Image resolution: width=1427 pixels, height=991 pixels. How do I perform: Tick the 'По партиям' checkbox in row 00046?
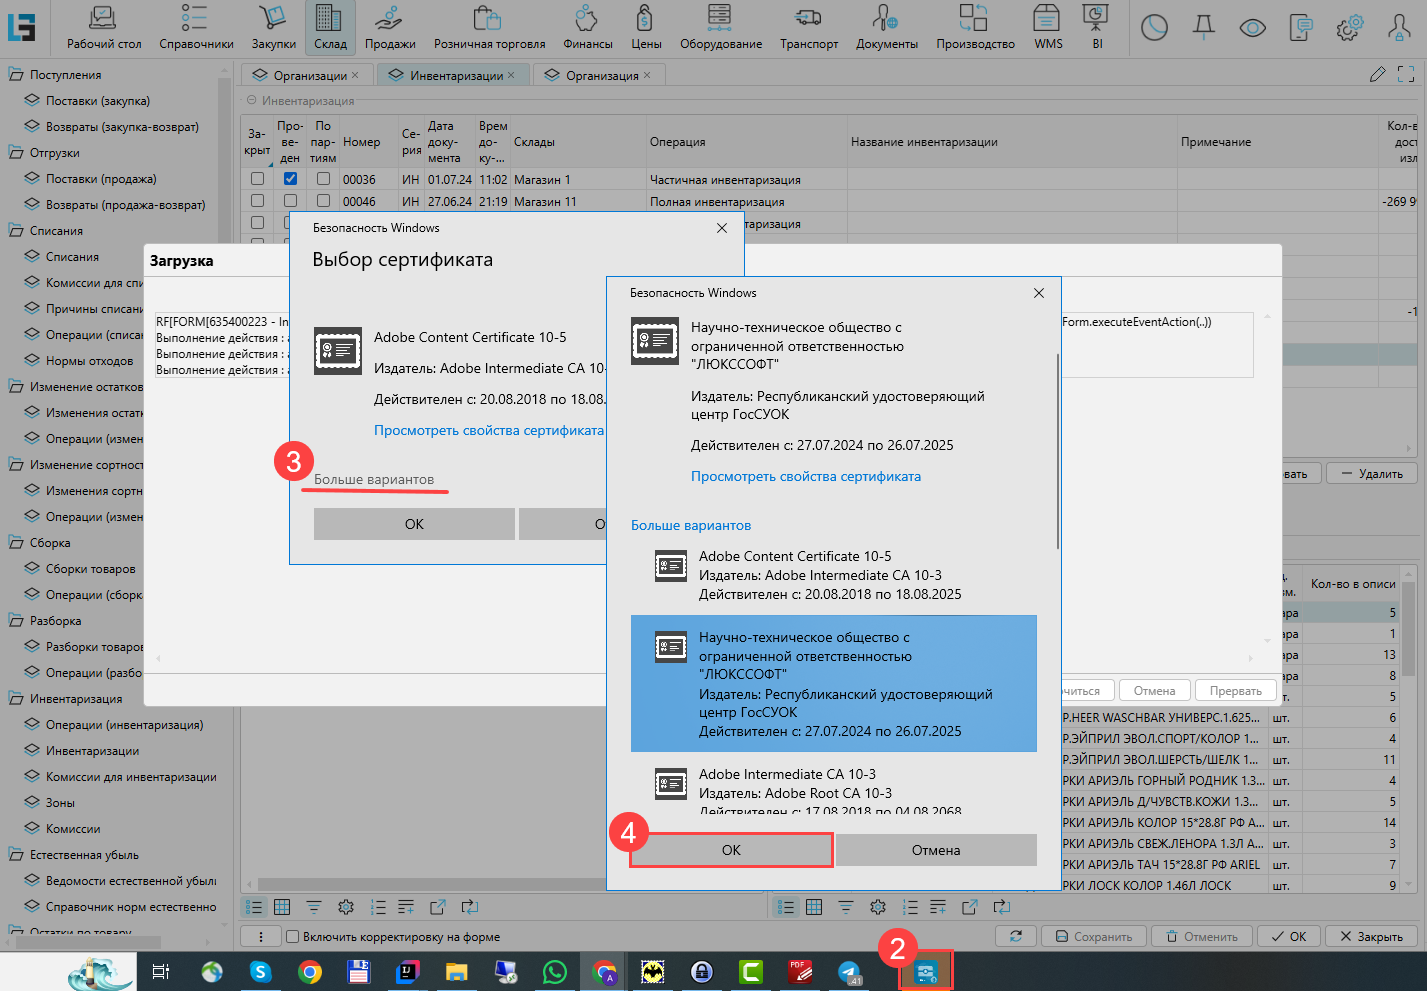[x=323, y=201]
